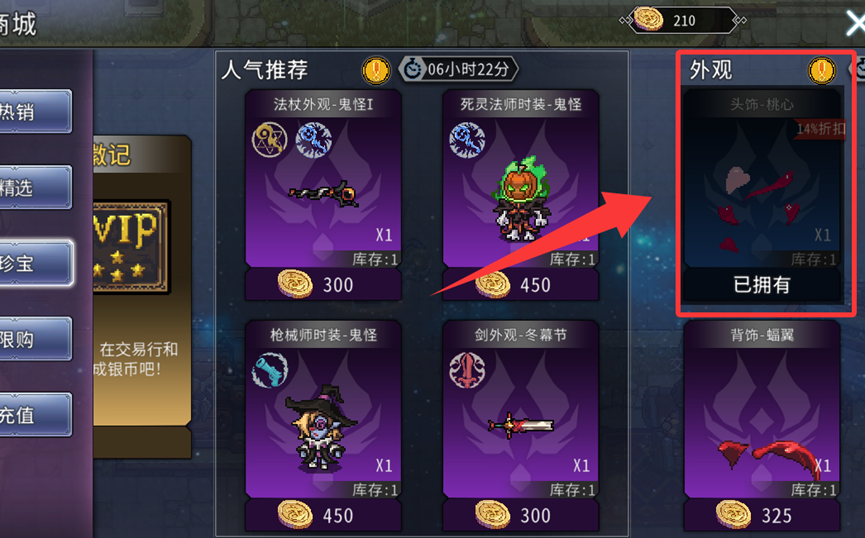Buy 死灵法师时装-鬼怪 for 450 coins
The width and height of the screenshot is (865, 538).
click(x=520, y=285)
